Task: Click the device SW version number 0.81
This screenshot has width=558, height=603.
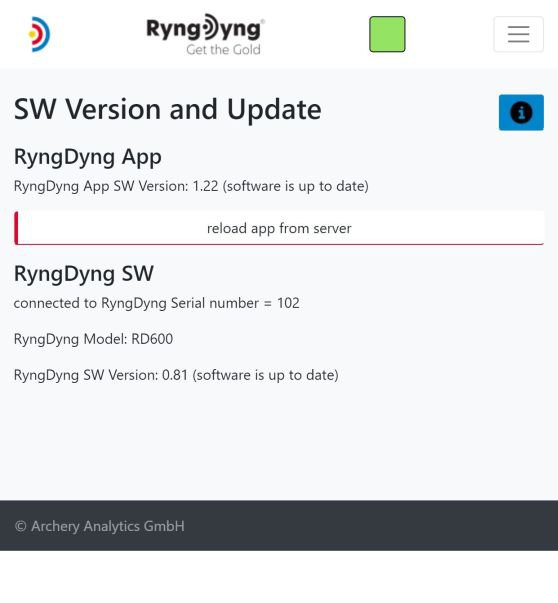Action: (x=175, y=375)
